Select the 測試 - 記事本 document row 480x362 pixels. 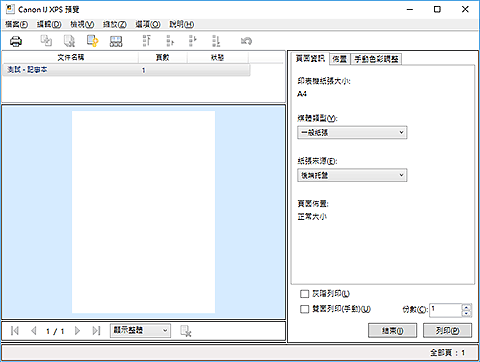[x=126, y=70]
